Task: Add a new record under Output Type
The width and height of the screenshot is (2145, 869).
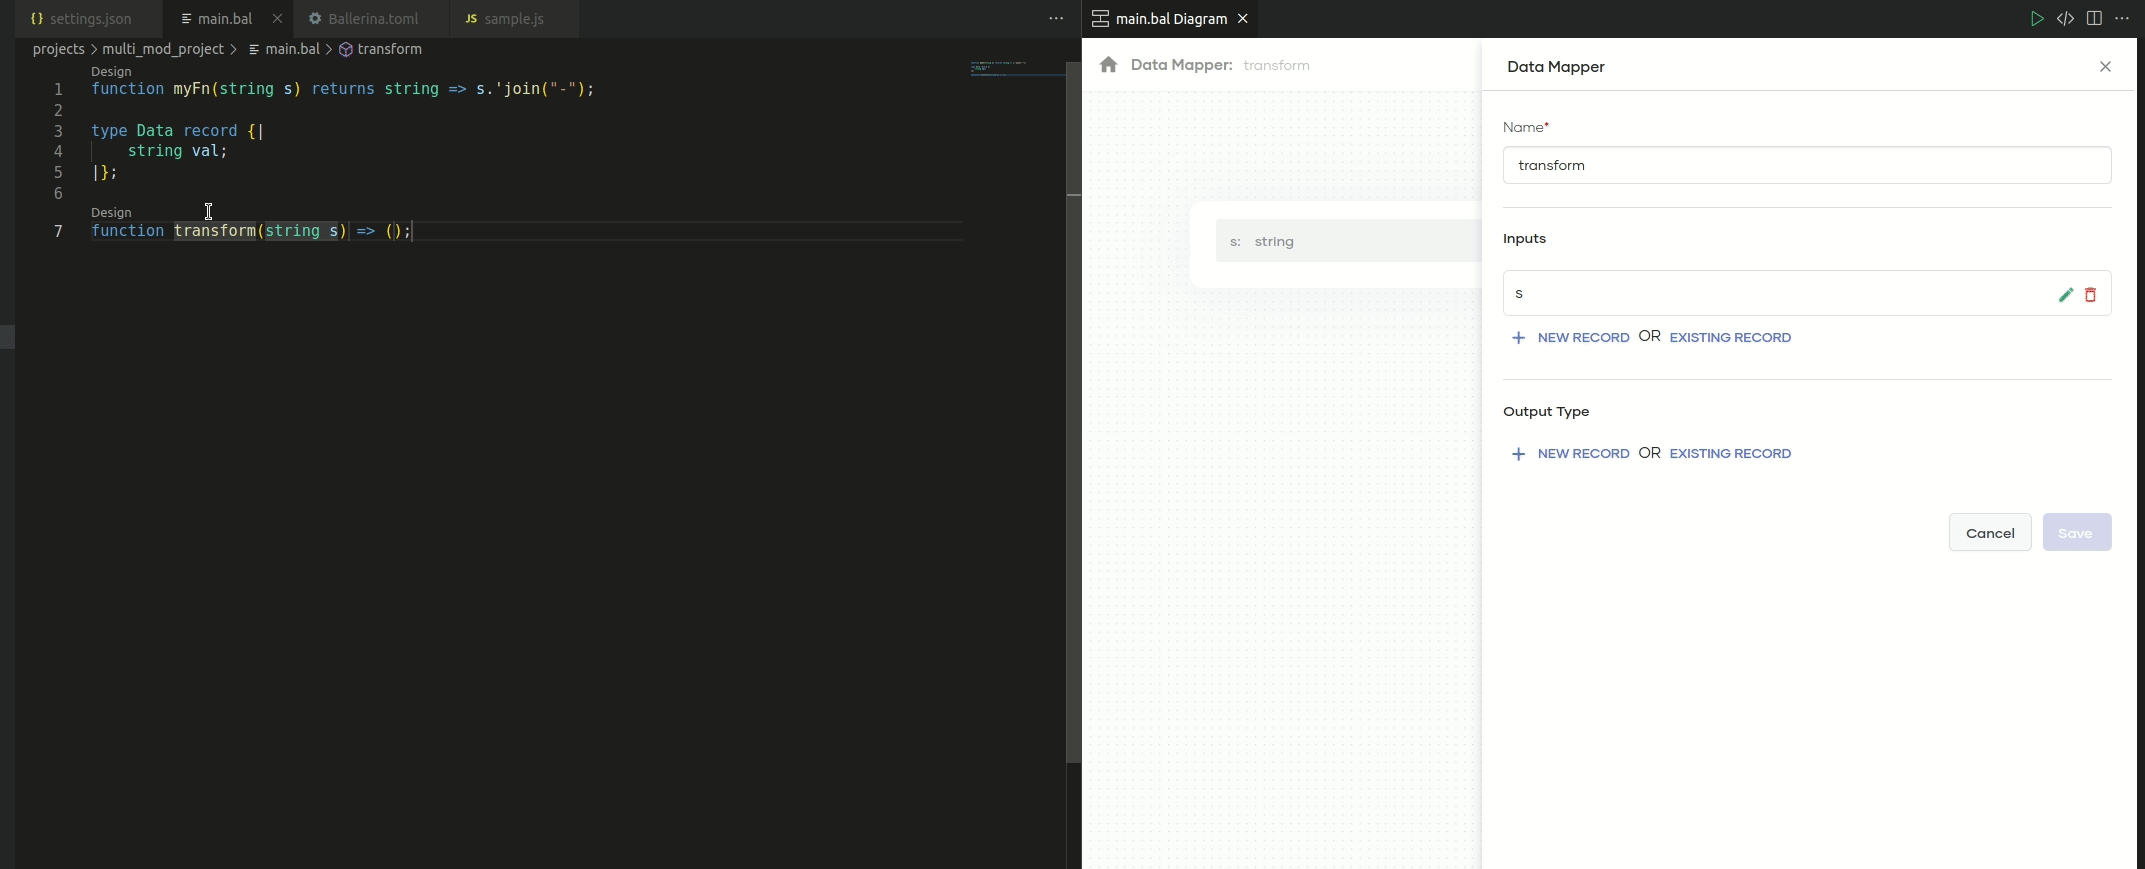Action: coord(1570,454)
